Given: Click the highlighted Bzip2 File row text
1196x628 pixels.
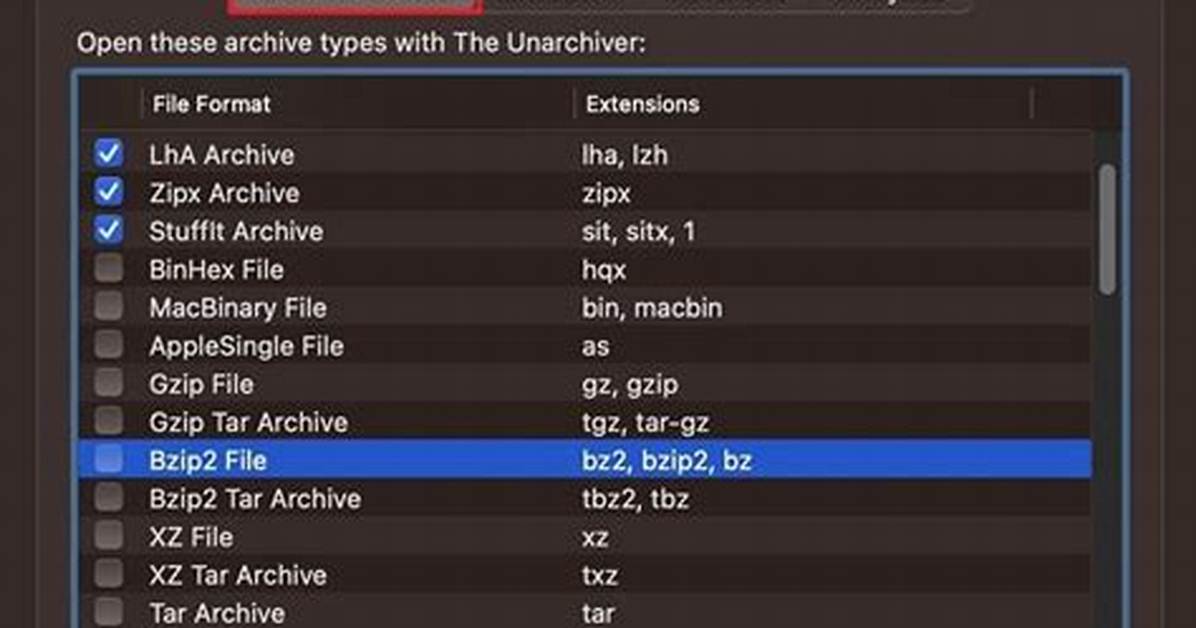Looking at the screenshot, I should [207, 460].
